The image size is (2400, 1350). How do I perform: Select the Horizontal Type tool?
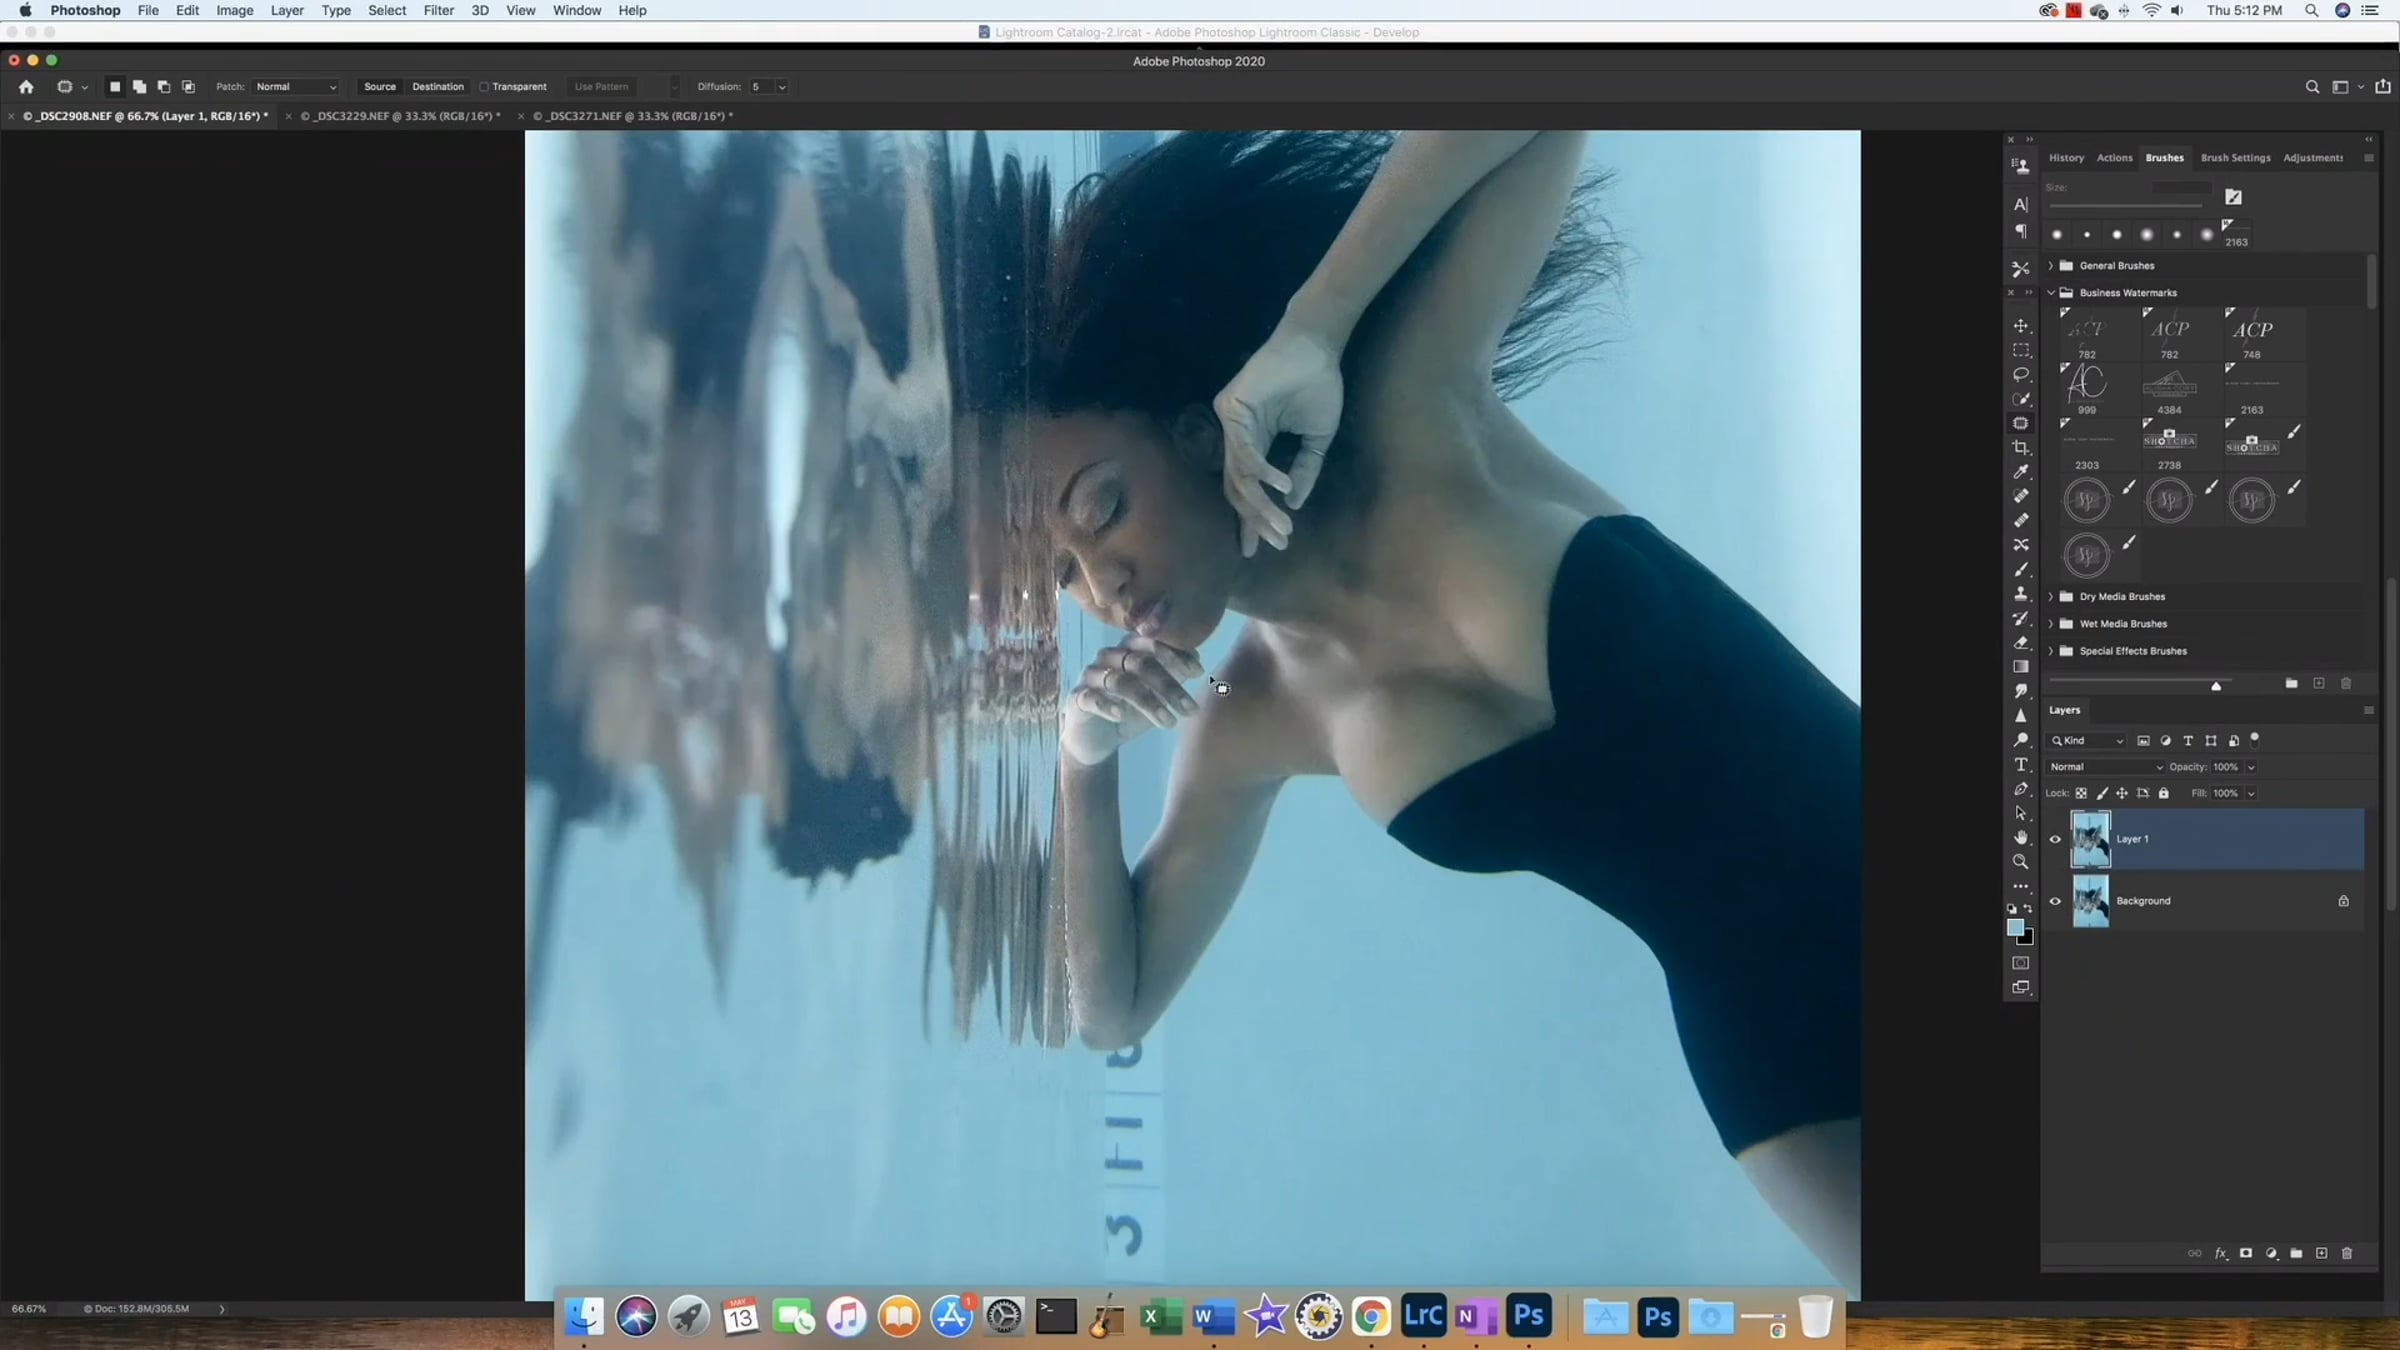2021,765
